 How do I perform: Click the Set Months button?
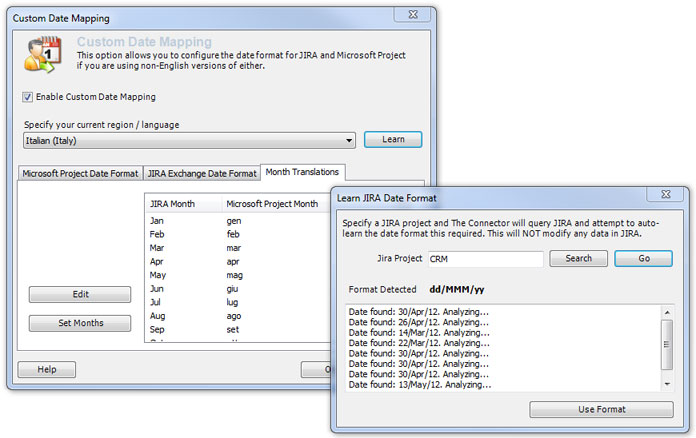coord(80,323)
